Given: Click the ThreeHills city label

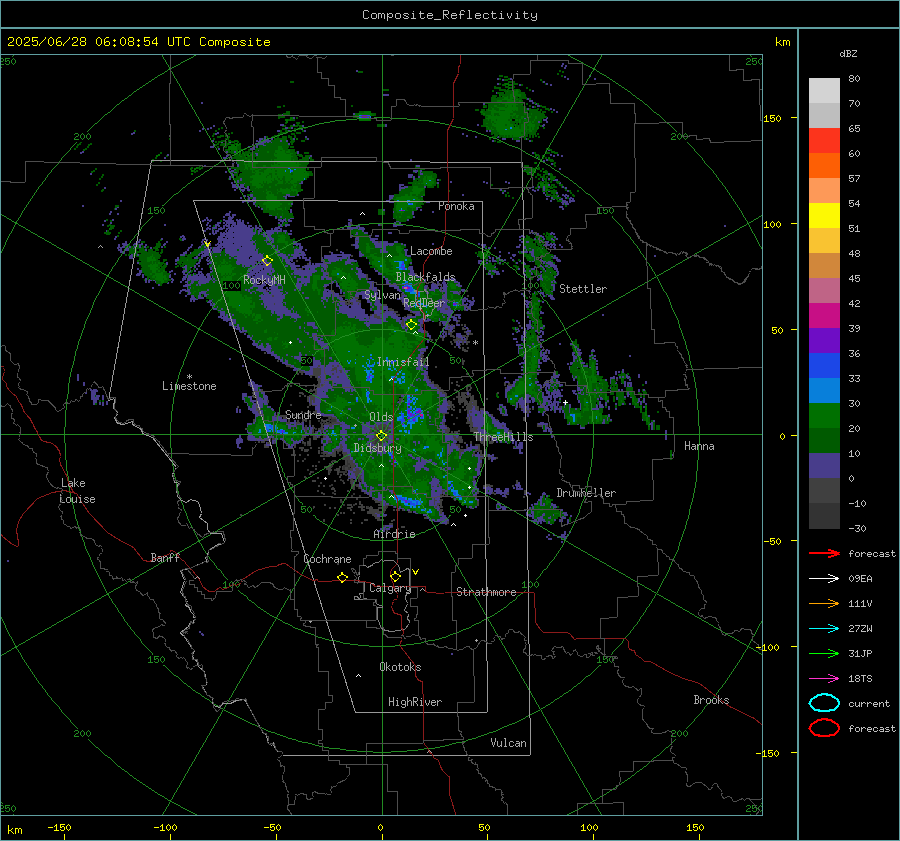Looking at the screenshot, I should (x=503, y=437).
